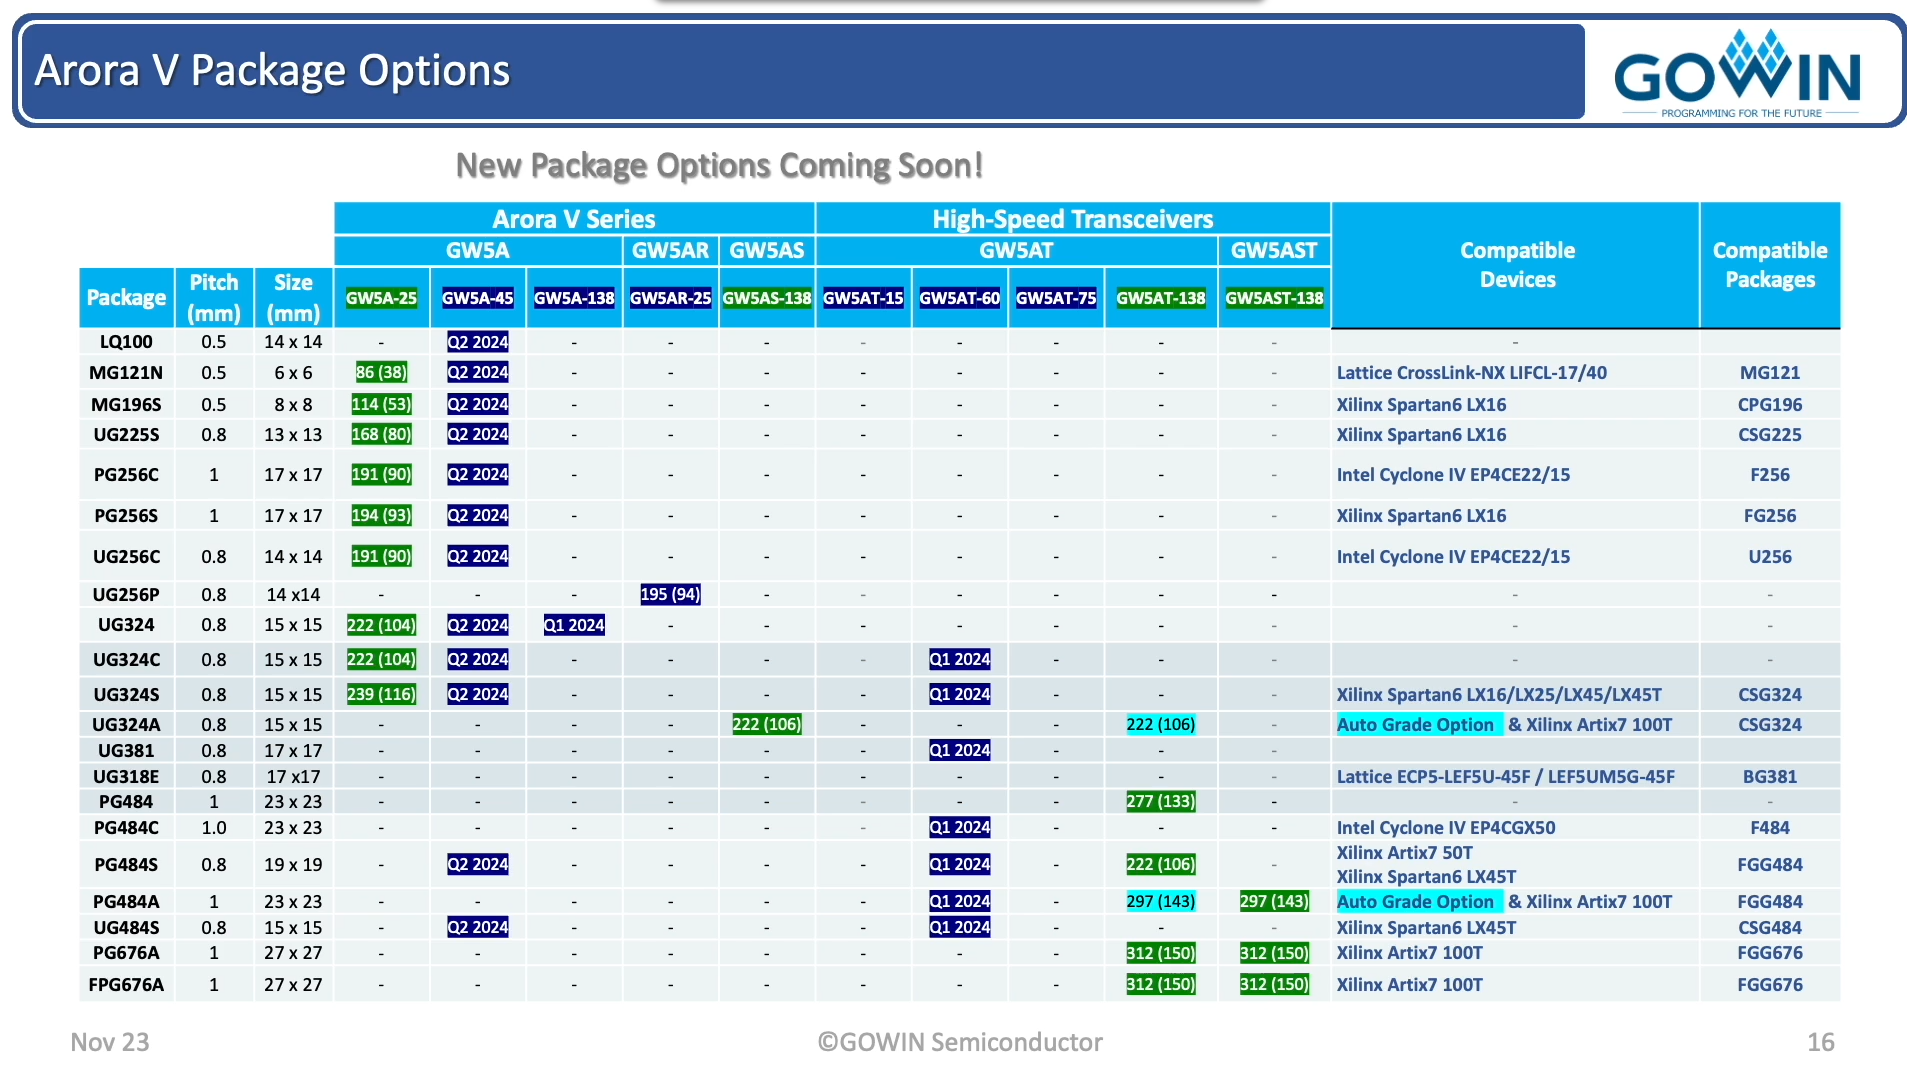Select the GW5A-45 device header
Image resolution: width=1907 pixels, height=1071 pixels.
click(x=477, y=298)
